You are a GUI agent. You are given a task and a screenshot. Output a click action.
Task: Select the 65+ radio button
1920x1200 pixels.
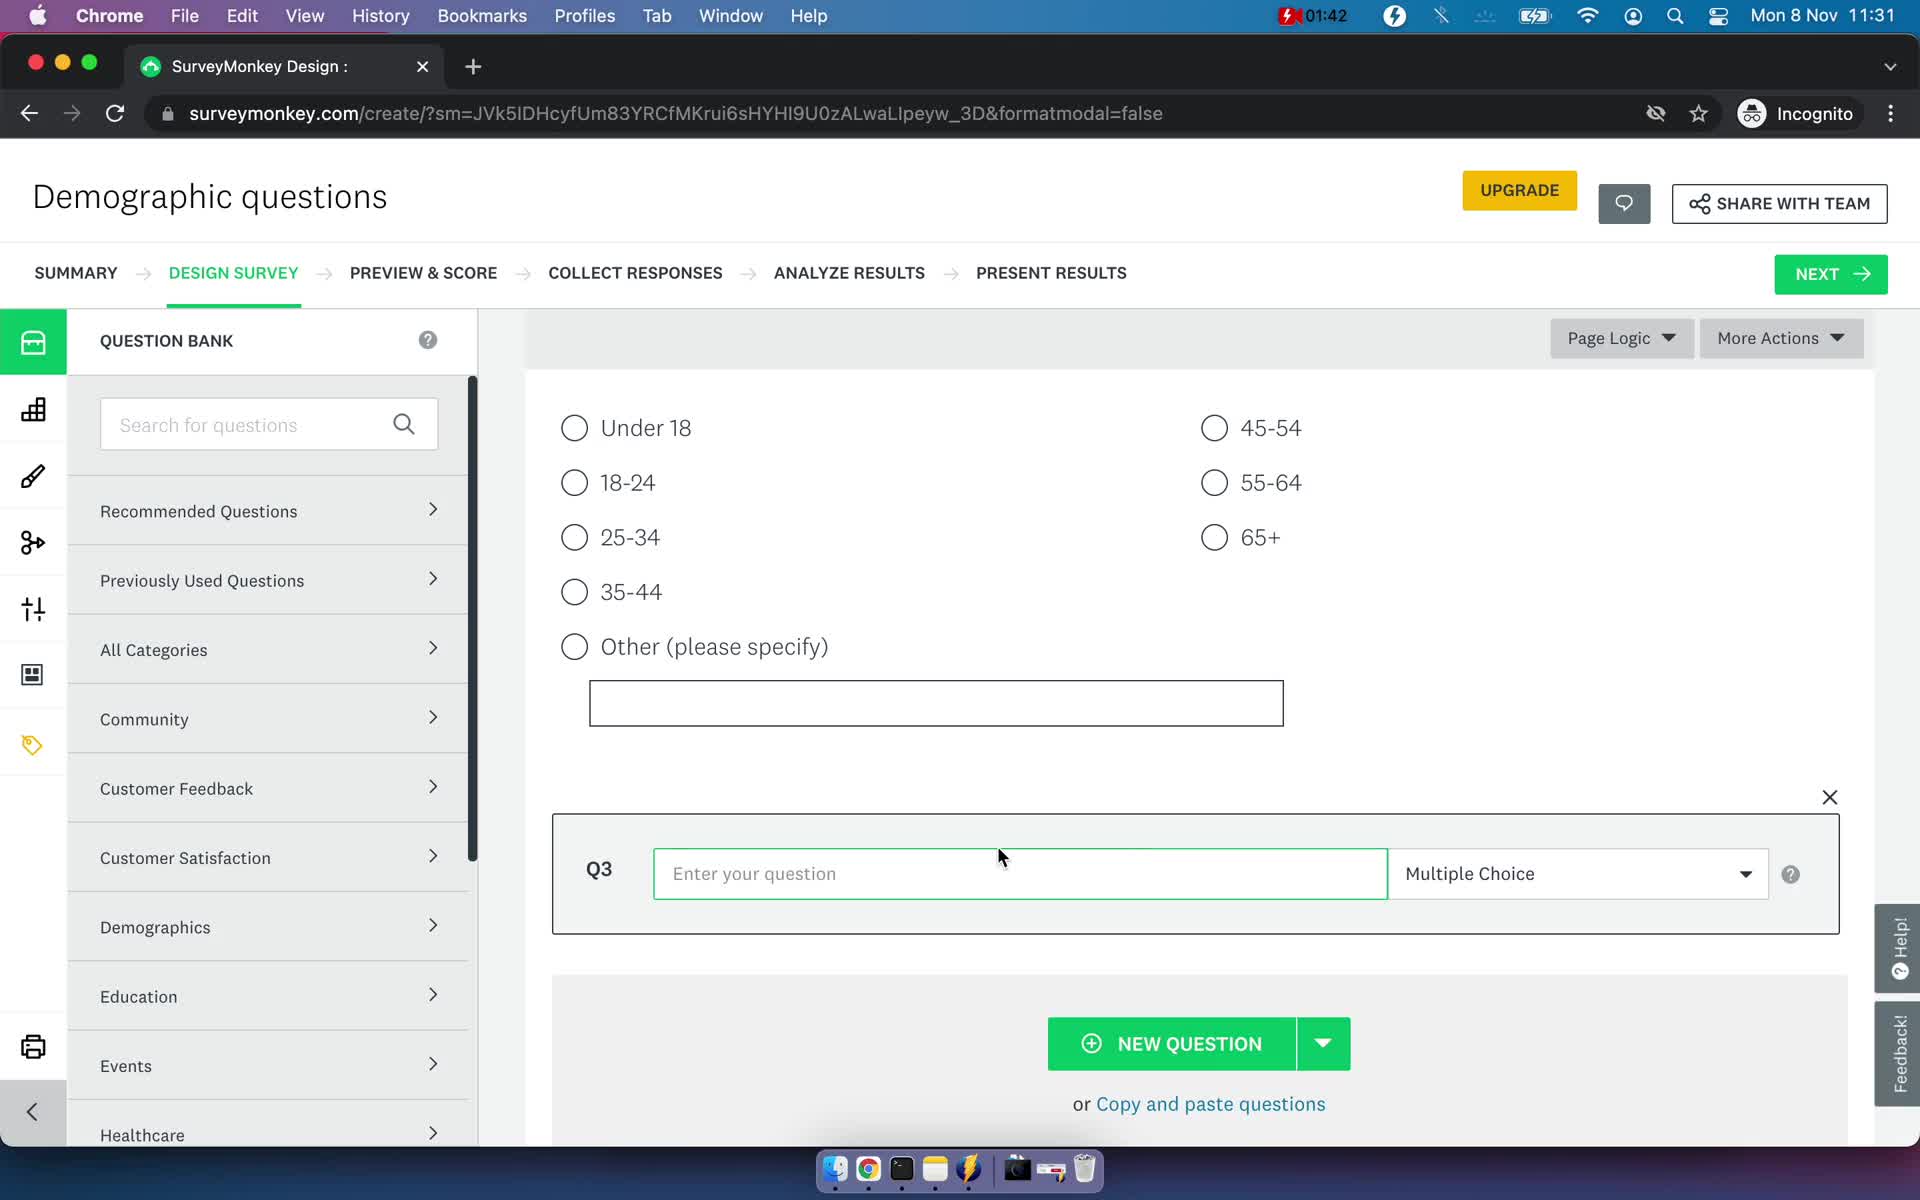(x=1215, y=536)
